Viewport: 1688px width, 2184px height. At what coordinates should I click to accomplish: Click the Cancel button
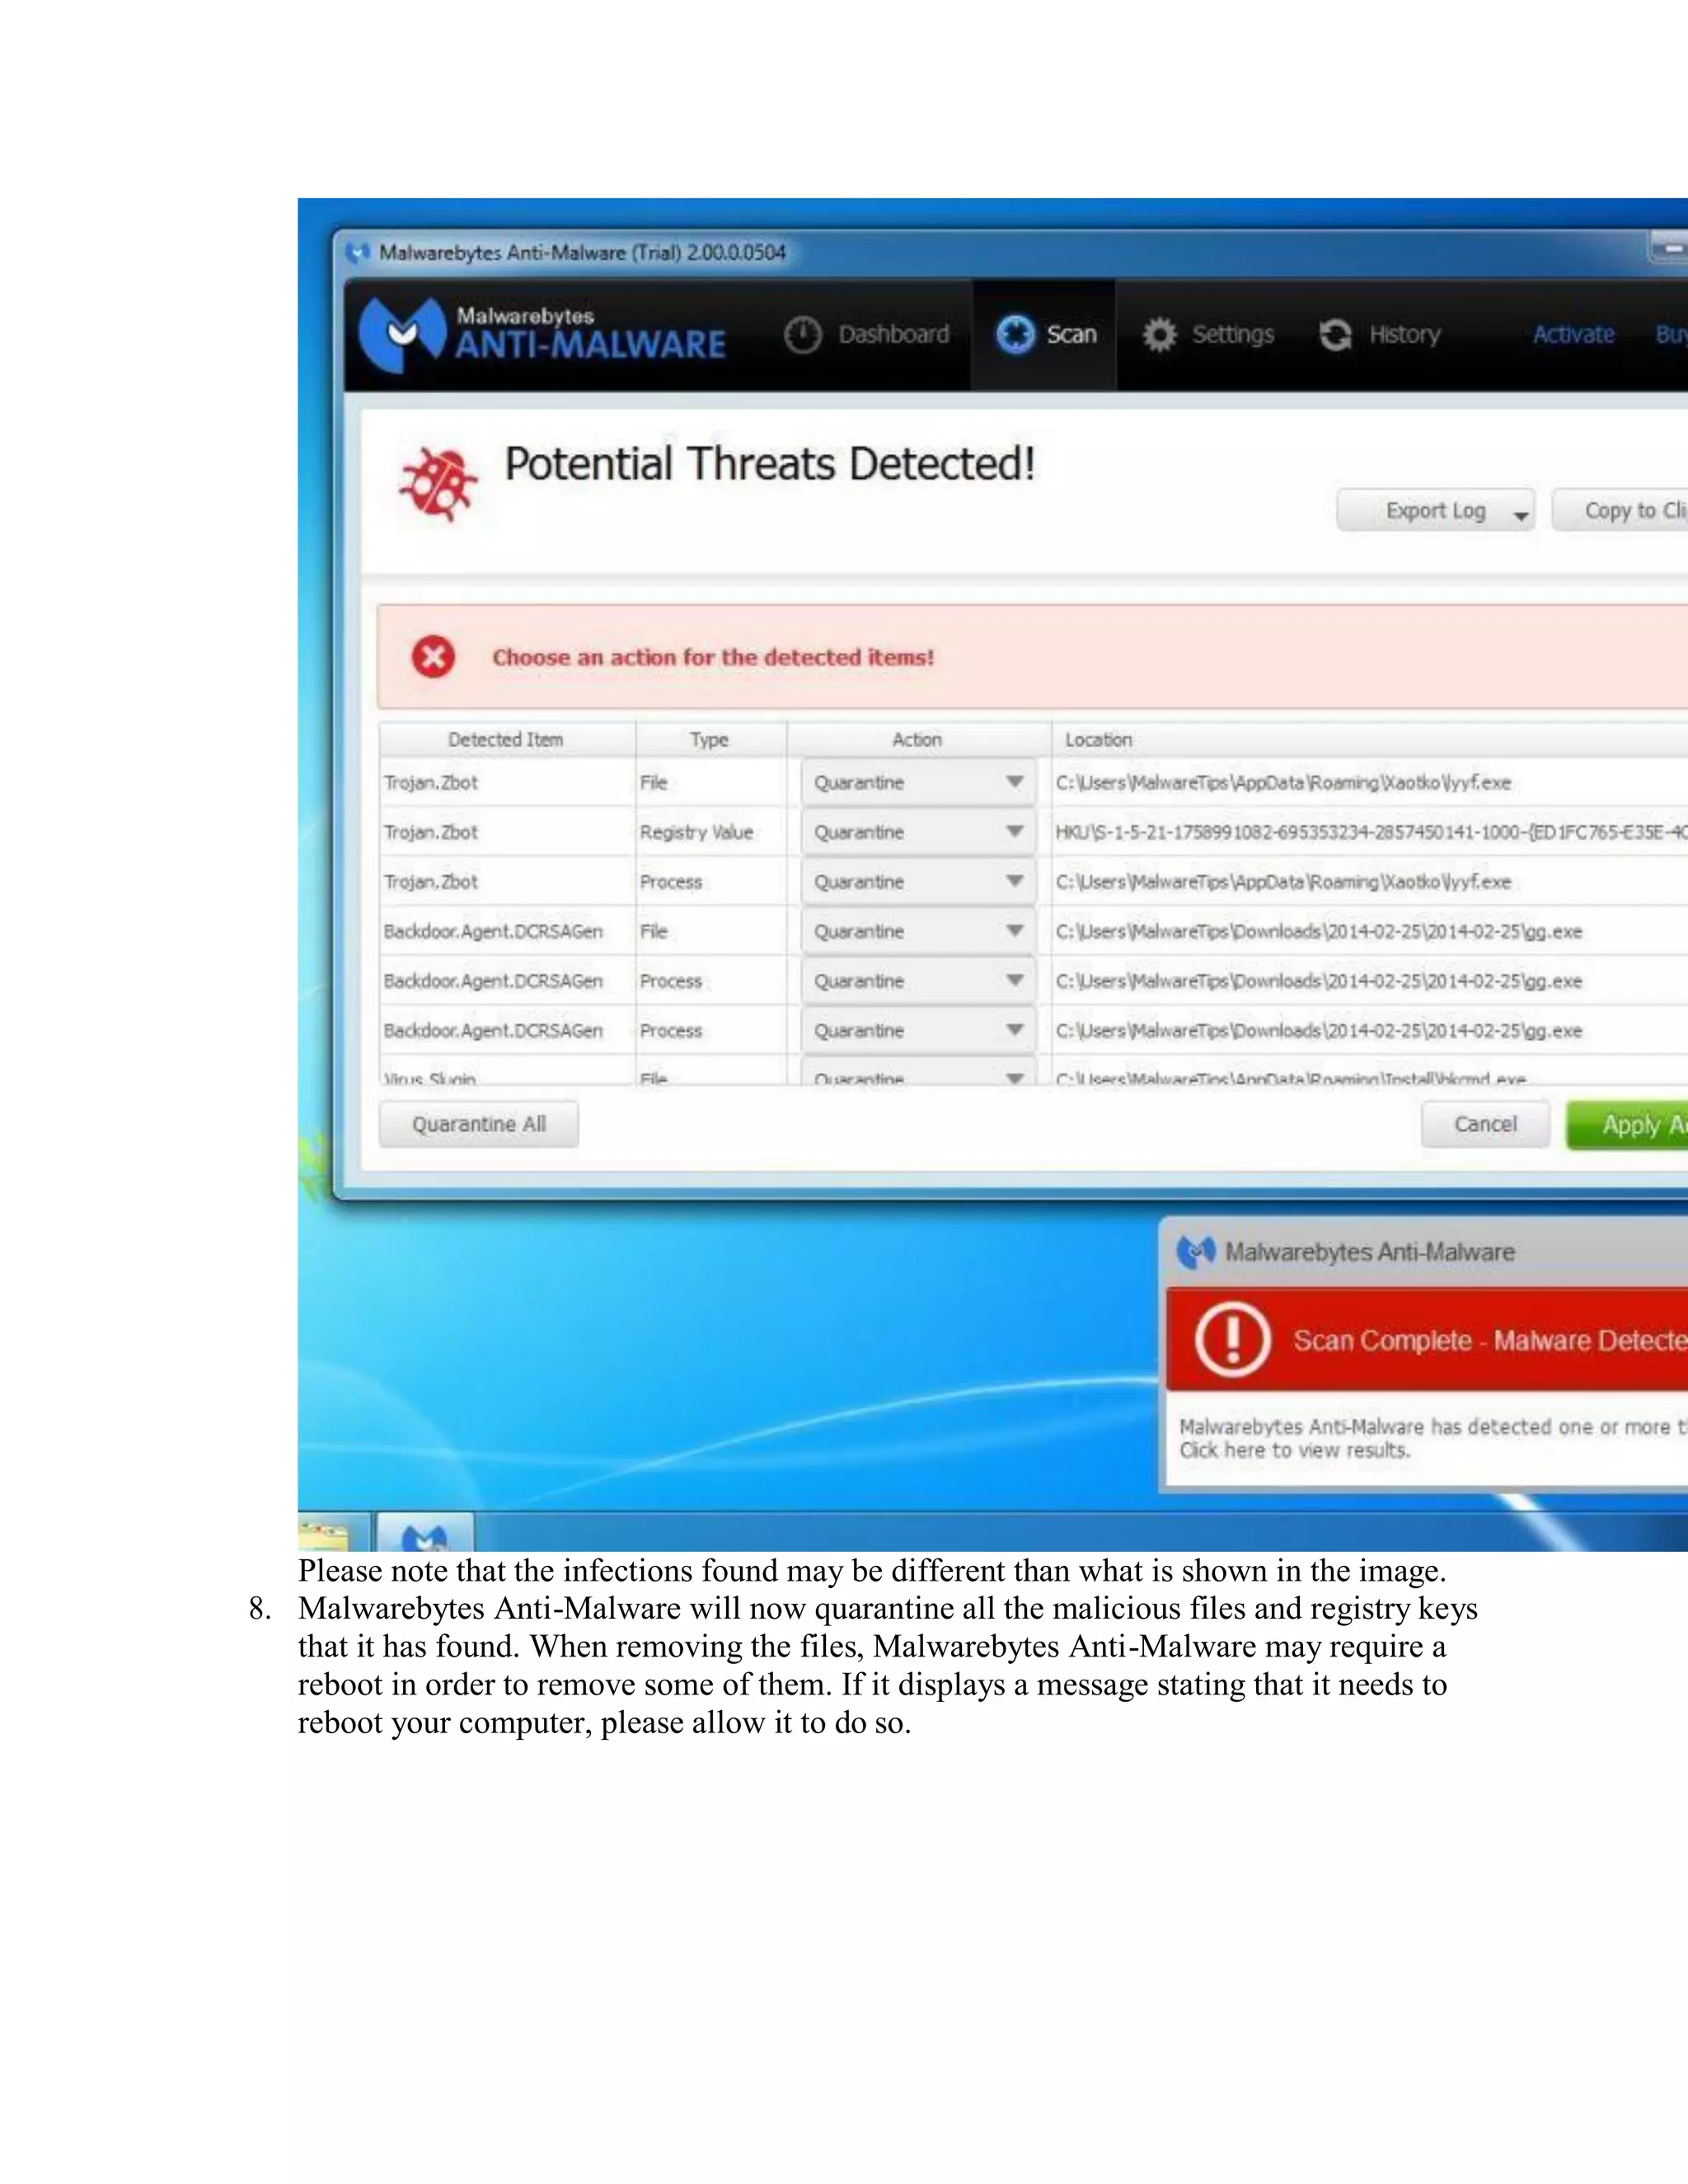tap(1485, 1125)
